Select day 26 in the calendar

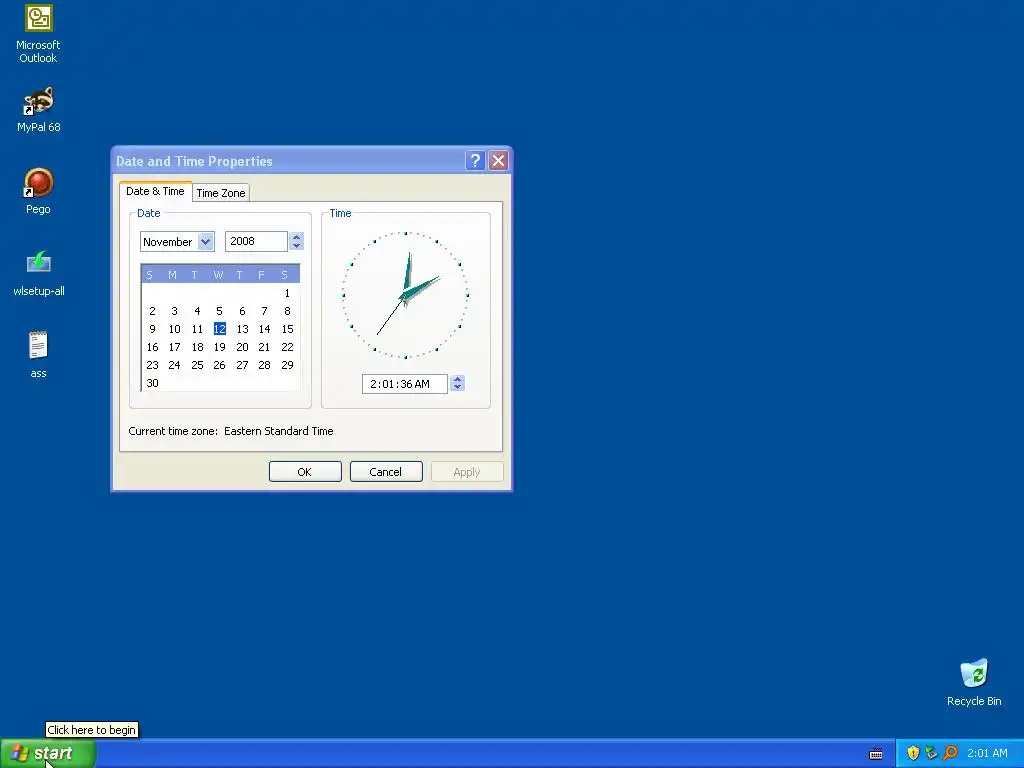coord(219,365)
